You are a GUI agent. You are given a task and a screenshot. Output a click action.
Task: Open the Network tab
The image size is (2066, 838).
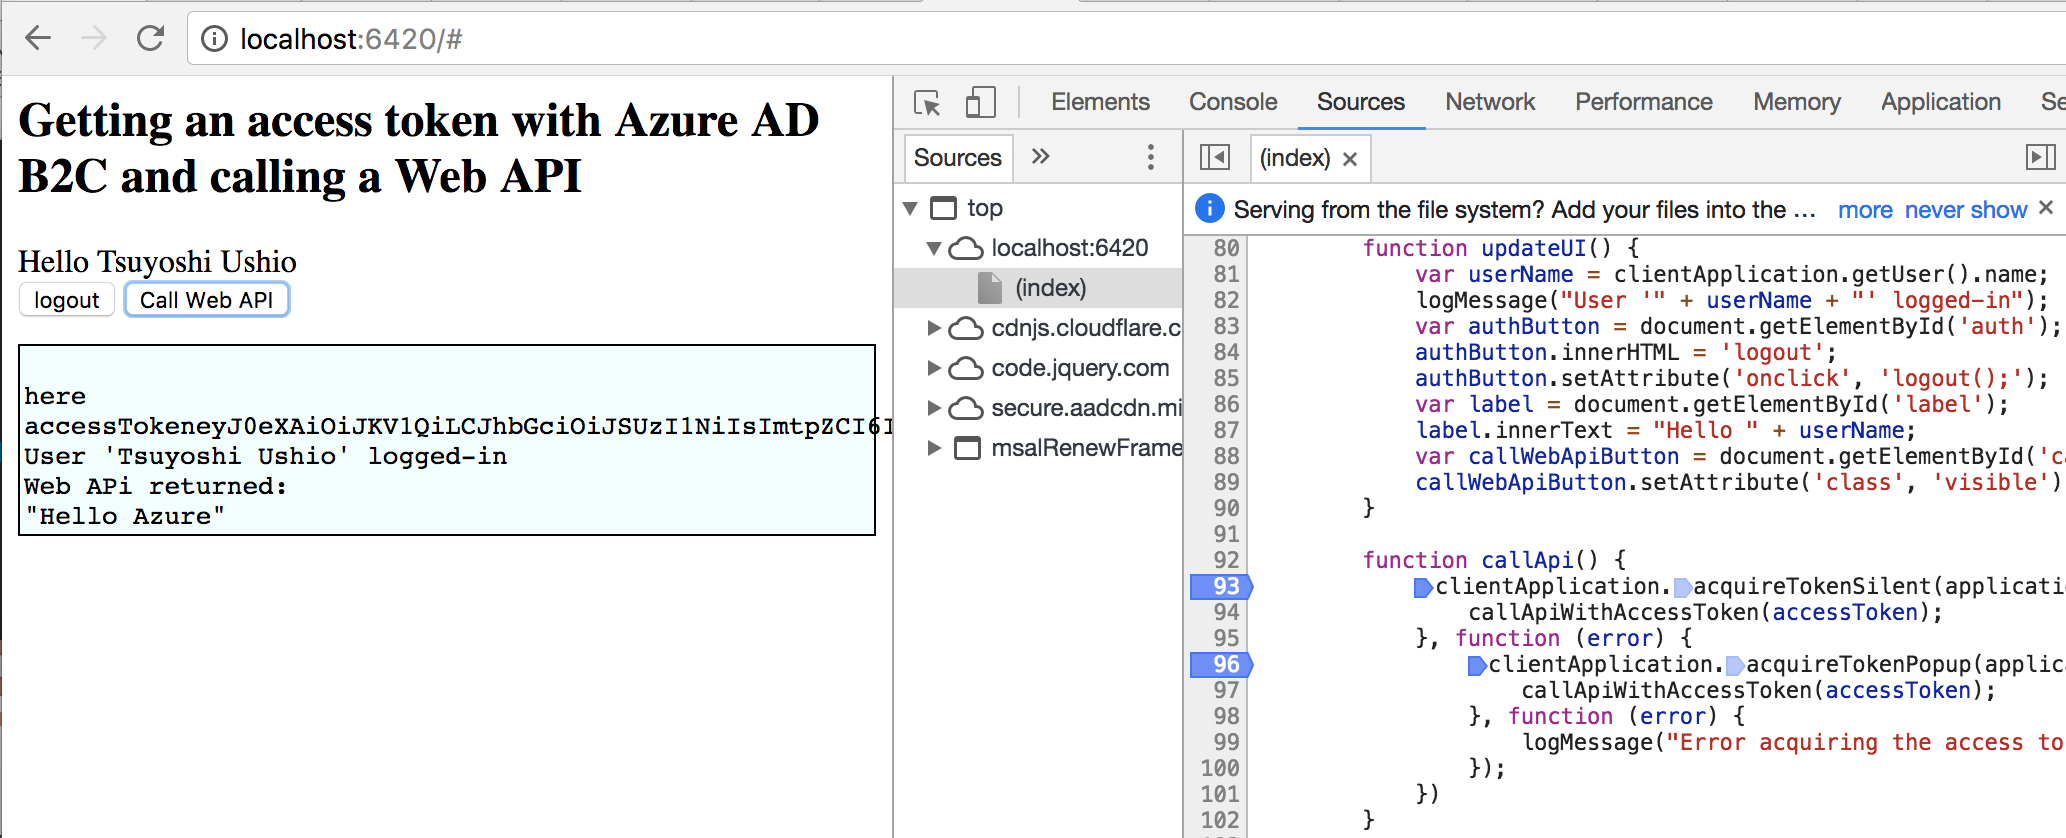(x=1490, y=102)
